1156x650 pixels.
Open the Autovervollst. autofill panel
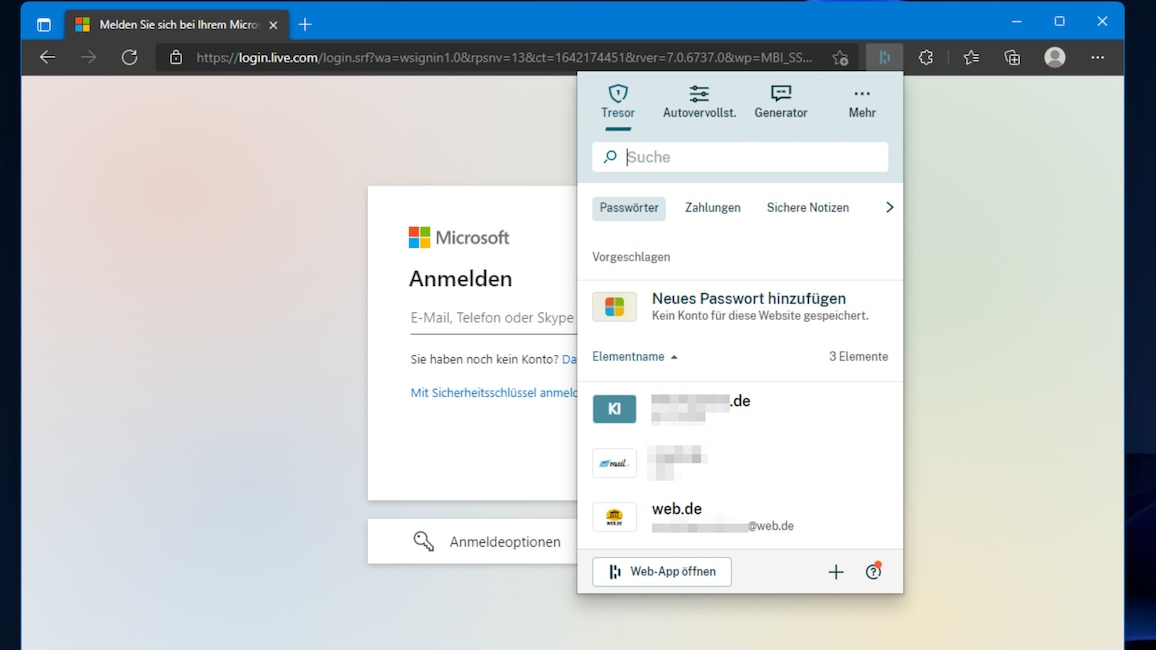click(699, 101)
